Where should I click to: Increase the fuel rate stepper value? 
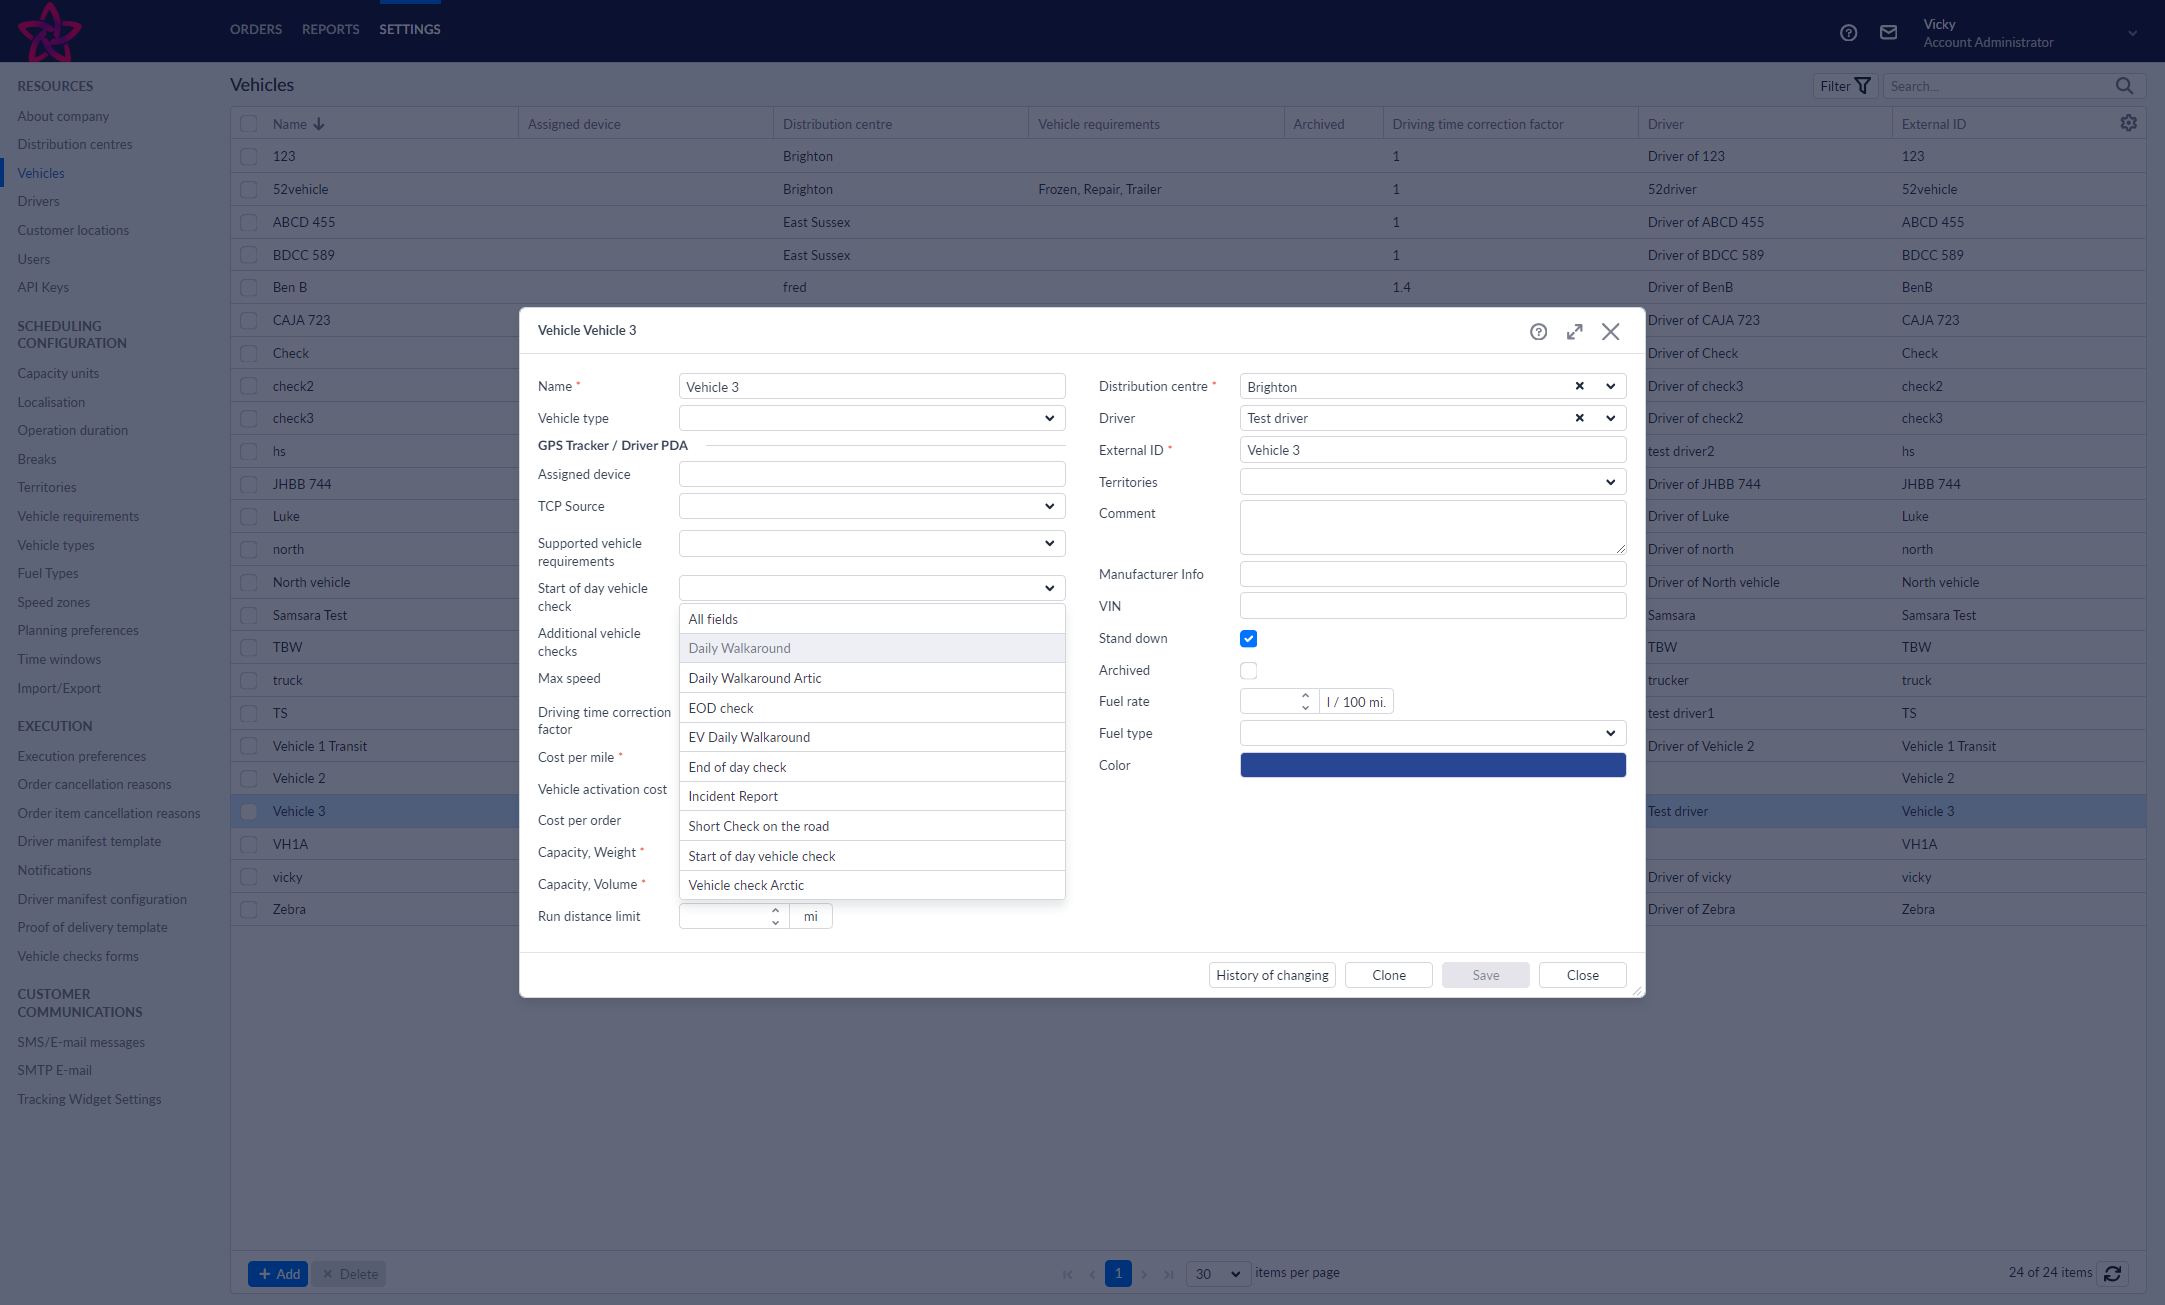coord(1305,695)
